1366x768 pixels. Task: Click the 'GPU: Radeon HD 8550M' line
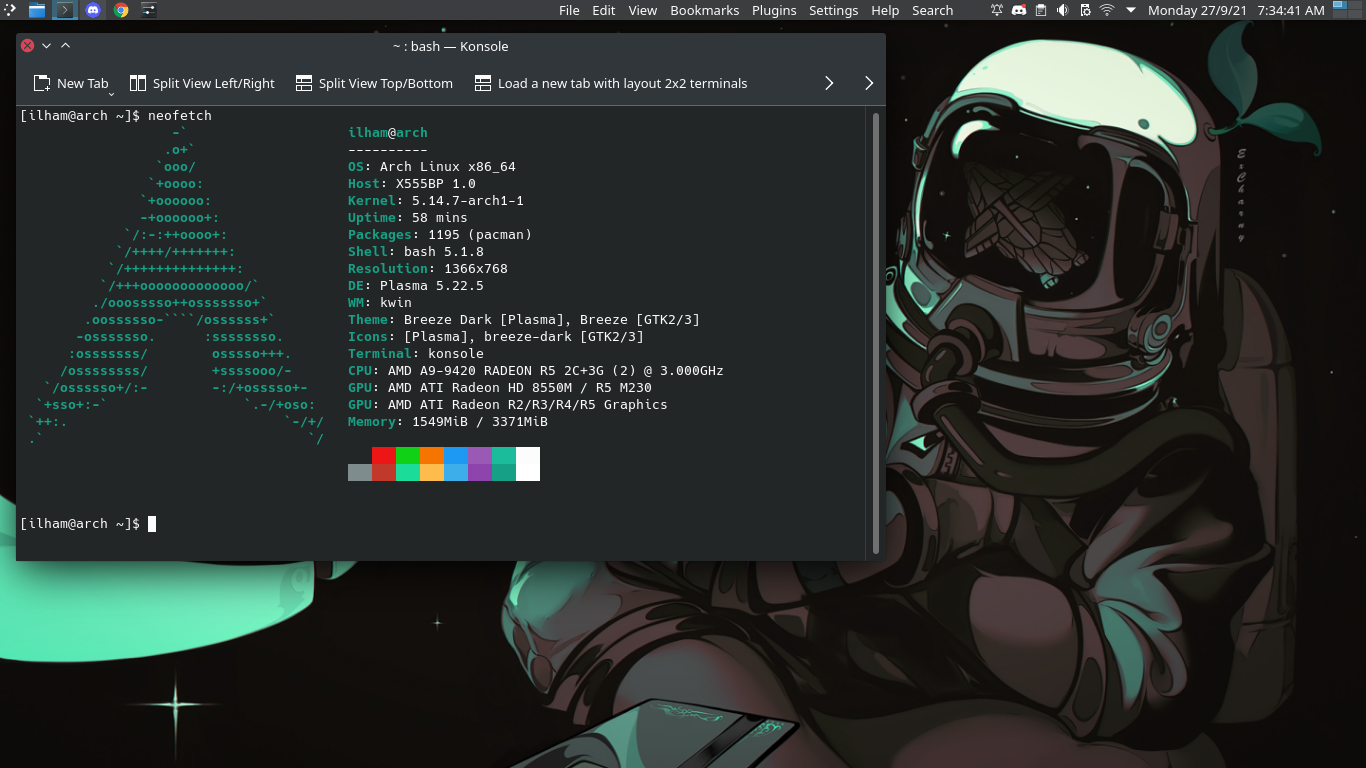click(500, 388)
